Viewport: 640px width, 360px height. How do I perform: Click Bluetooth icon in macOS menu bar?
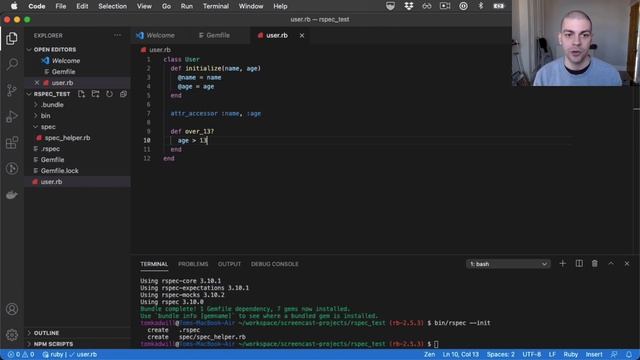[481, 6]
